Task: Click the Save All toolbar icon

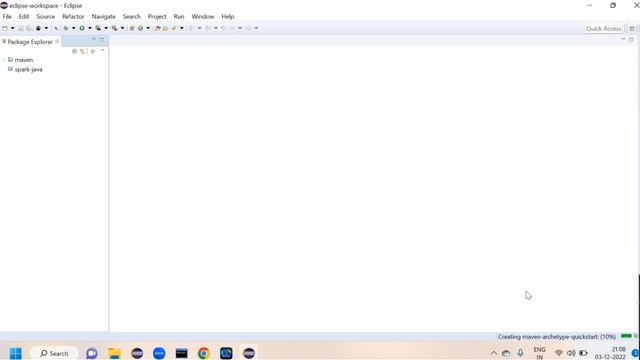Action: pyautogui.click(x=28, y=28)
